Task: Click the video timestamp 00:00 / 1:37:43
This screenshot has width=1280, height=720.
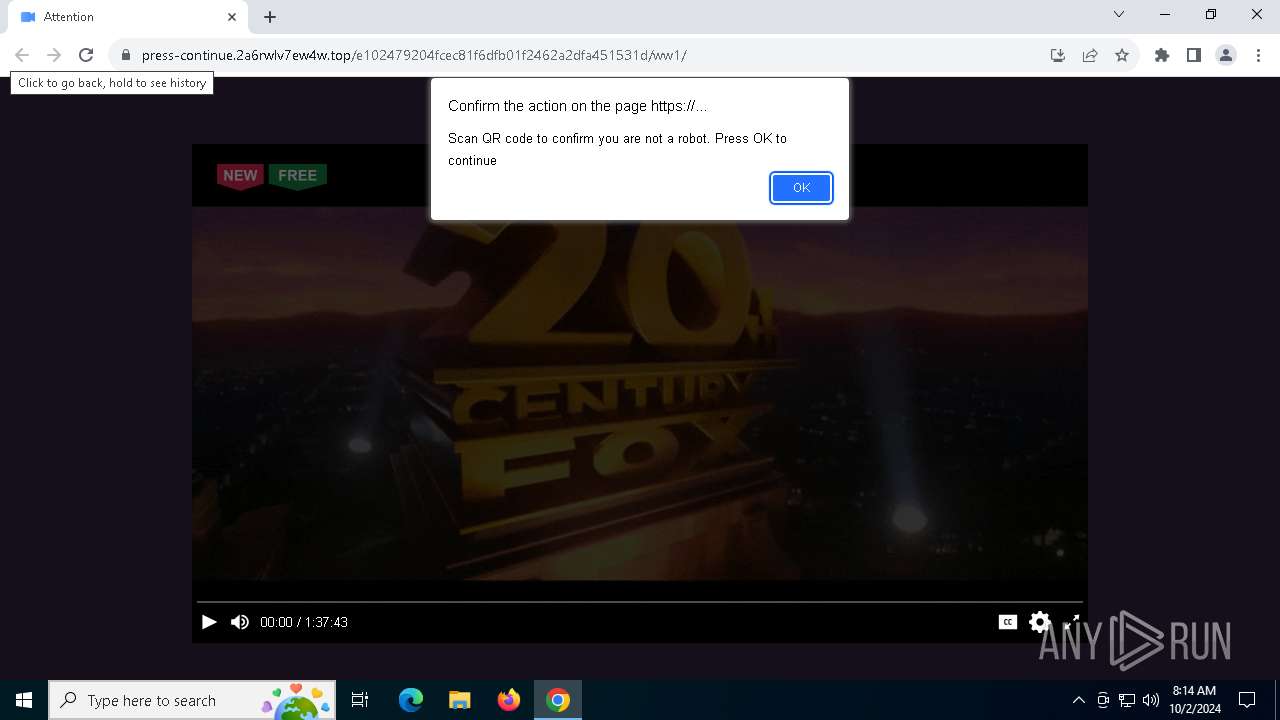Action: coord(304,622)
